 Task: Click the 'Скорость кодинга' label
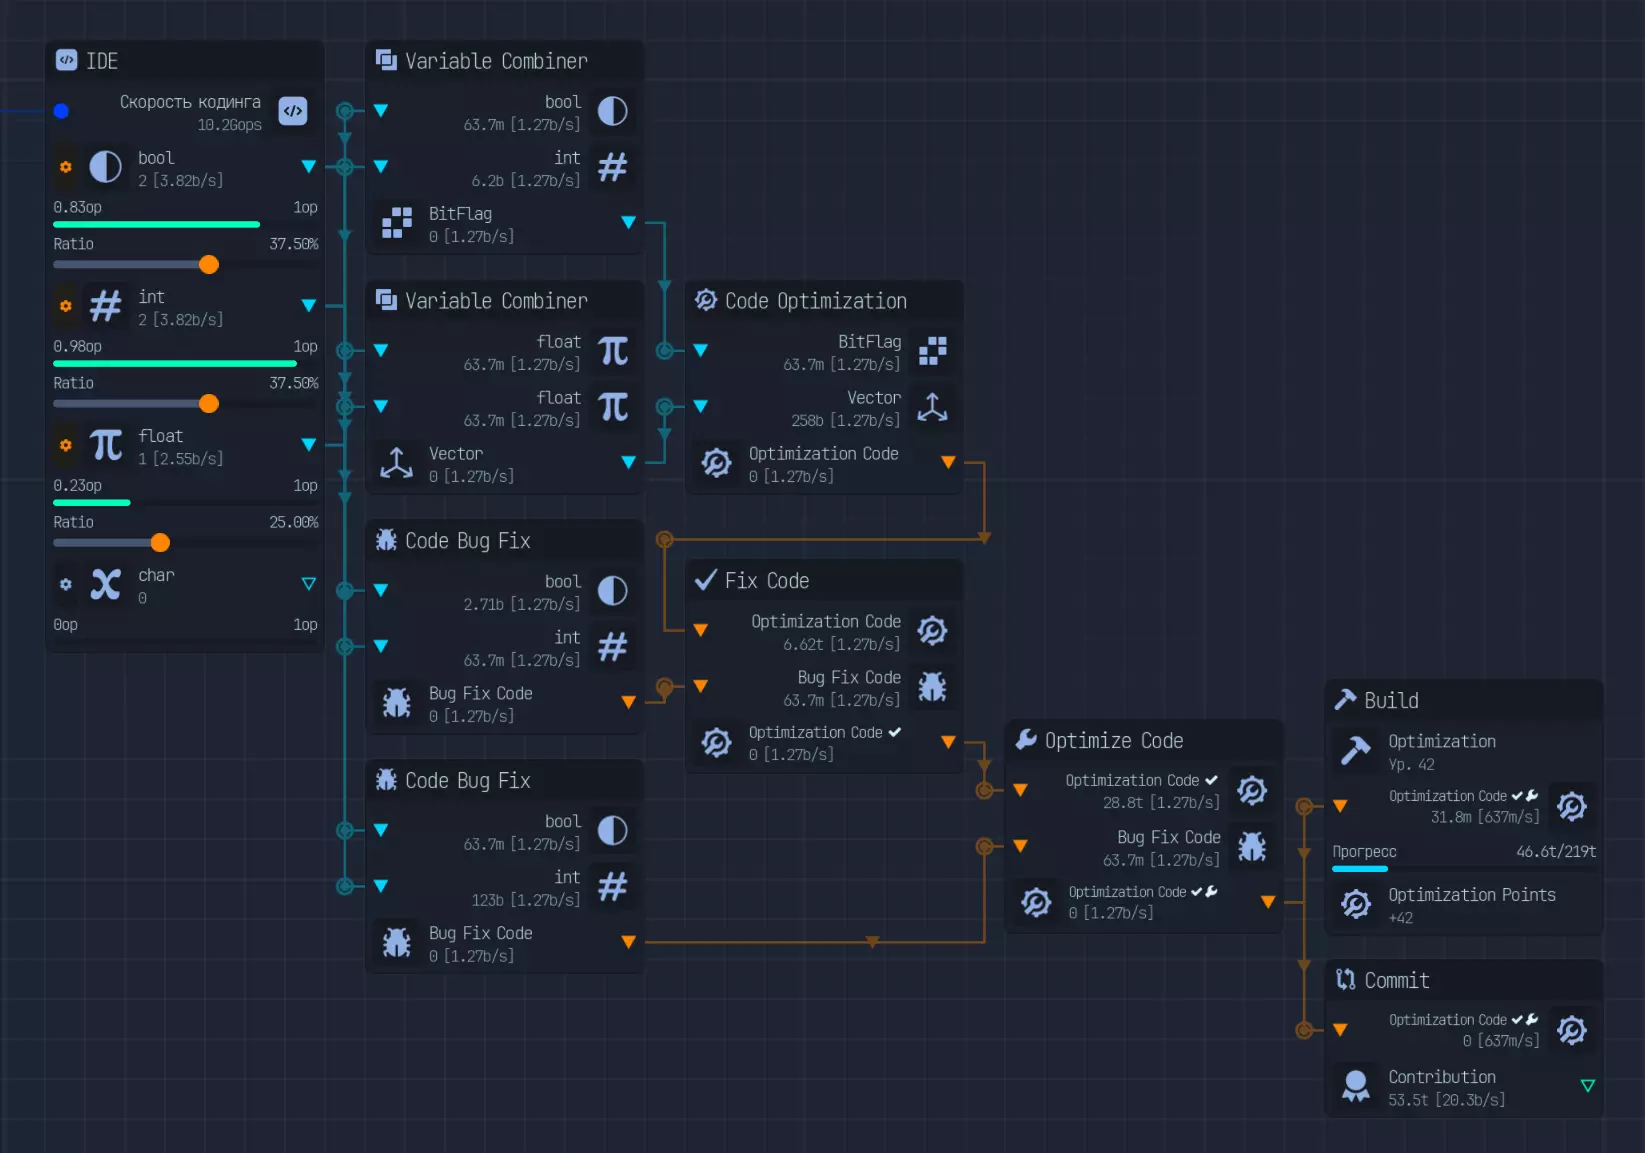[190, 102]
